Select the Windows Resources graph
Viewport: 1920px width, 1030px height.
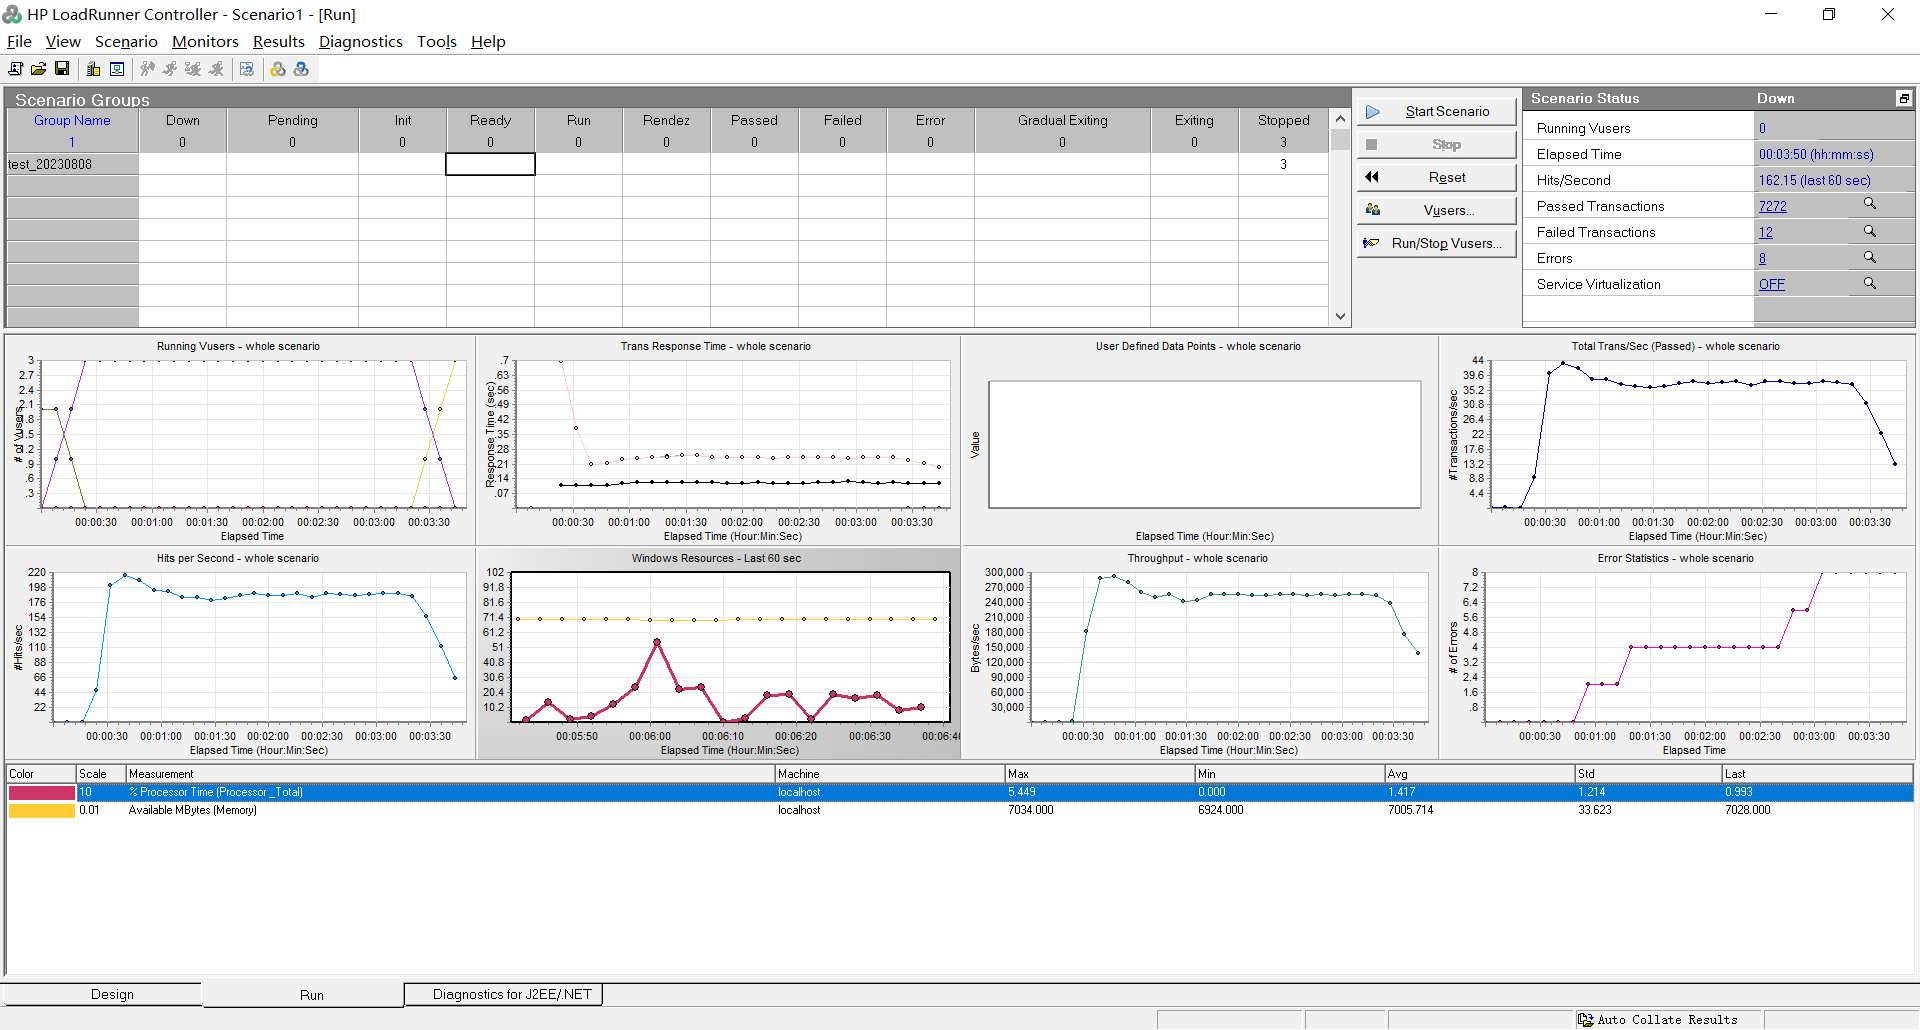coord(718,653)
